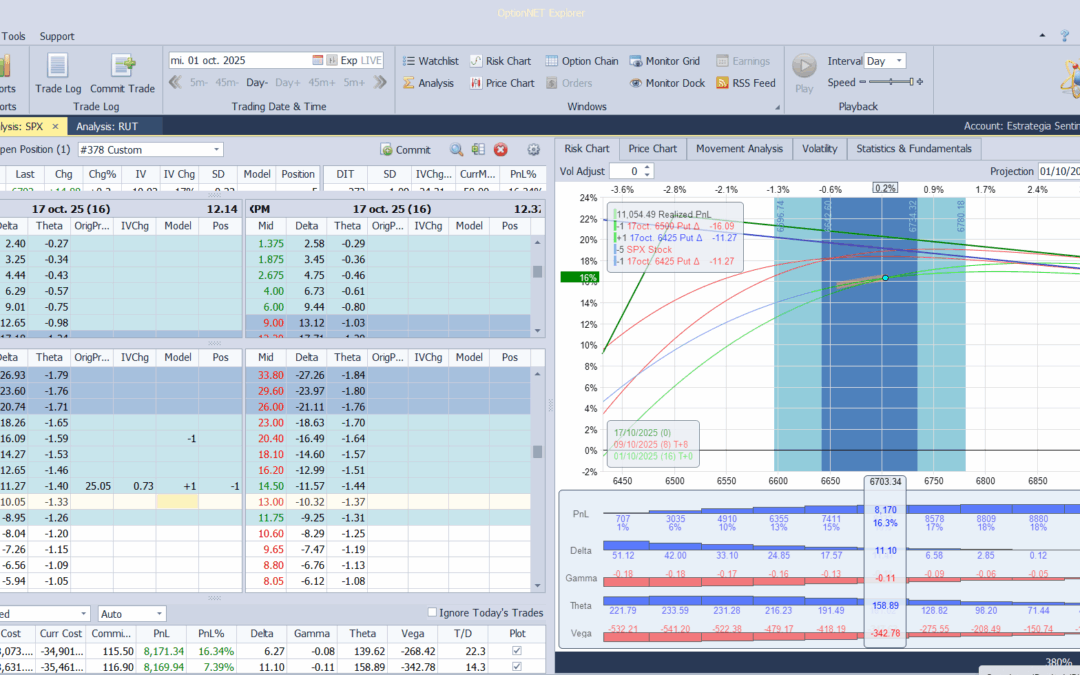This screenshot has width=1080, height=675.
Task: Click the Day+ time step button
Action: click(287, 83)
